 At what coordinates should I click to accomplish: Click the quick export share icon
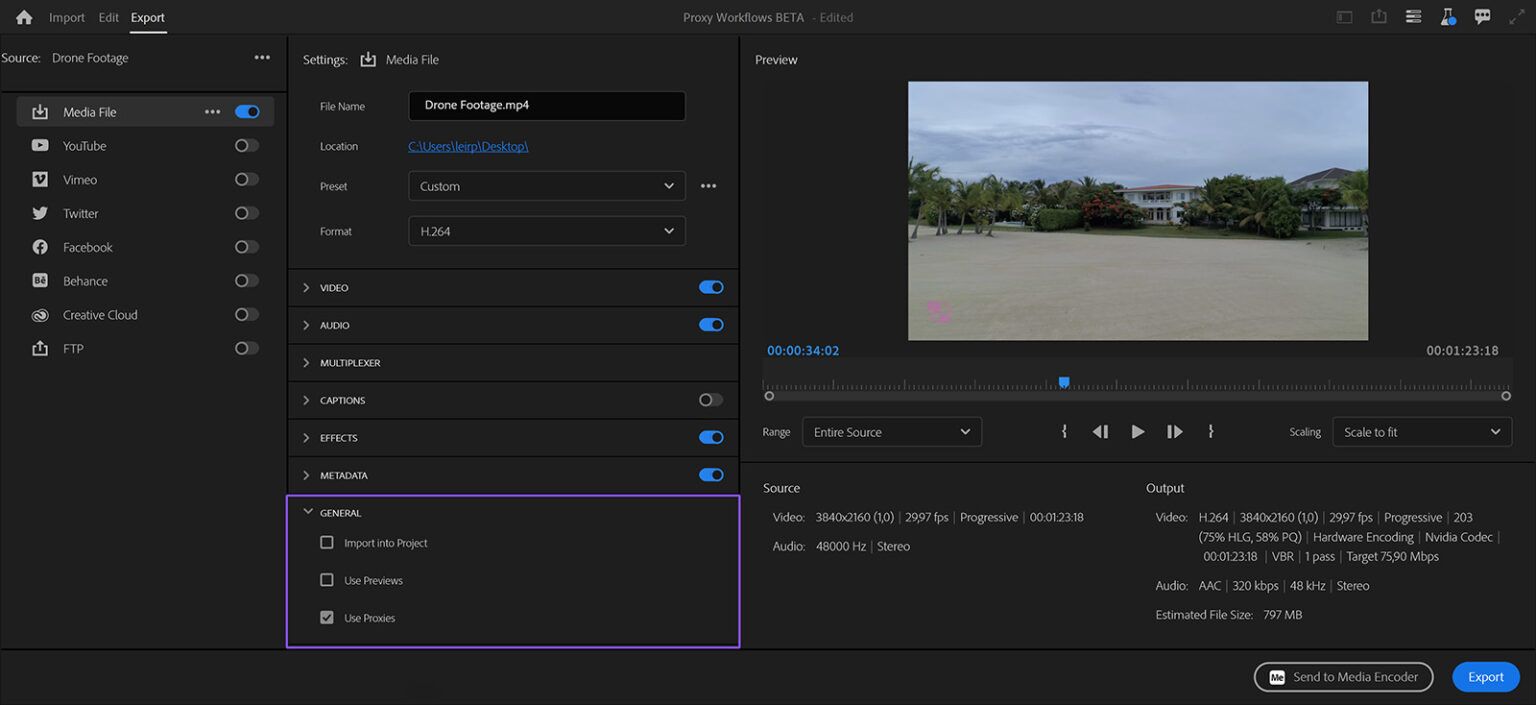click(1379, 17)
